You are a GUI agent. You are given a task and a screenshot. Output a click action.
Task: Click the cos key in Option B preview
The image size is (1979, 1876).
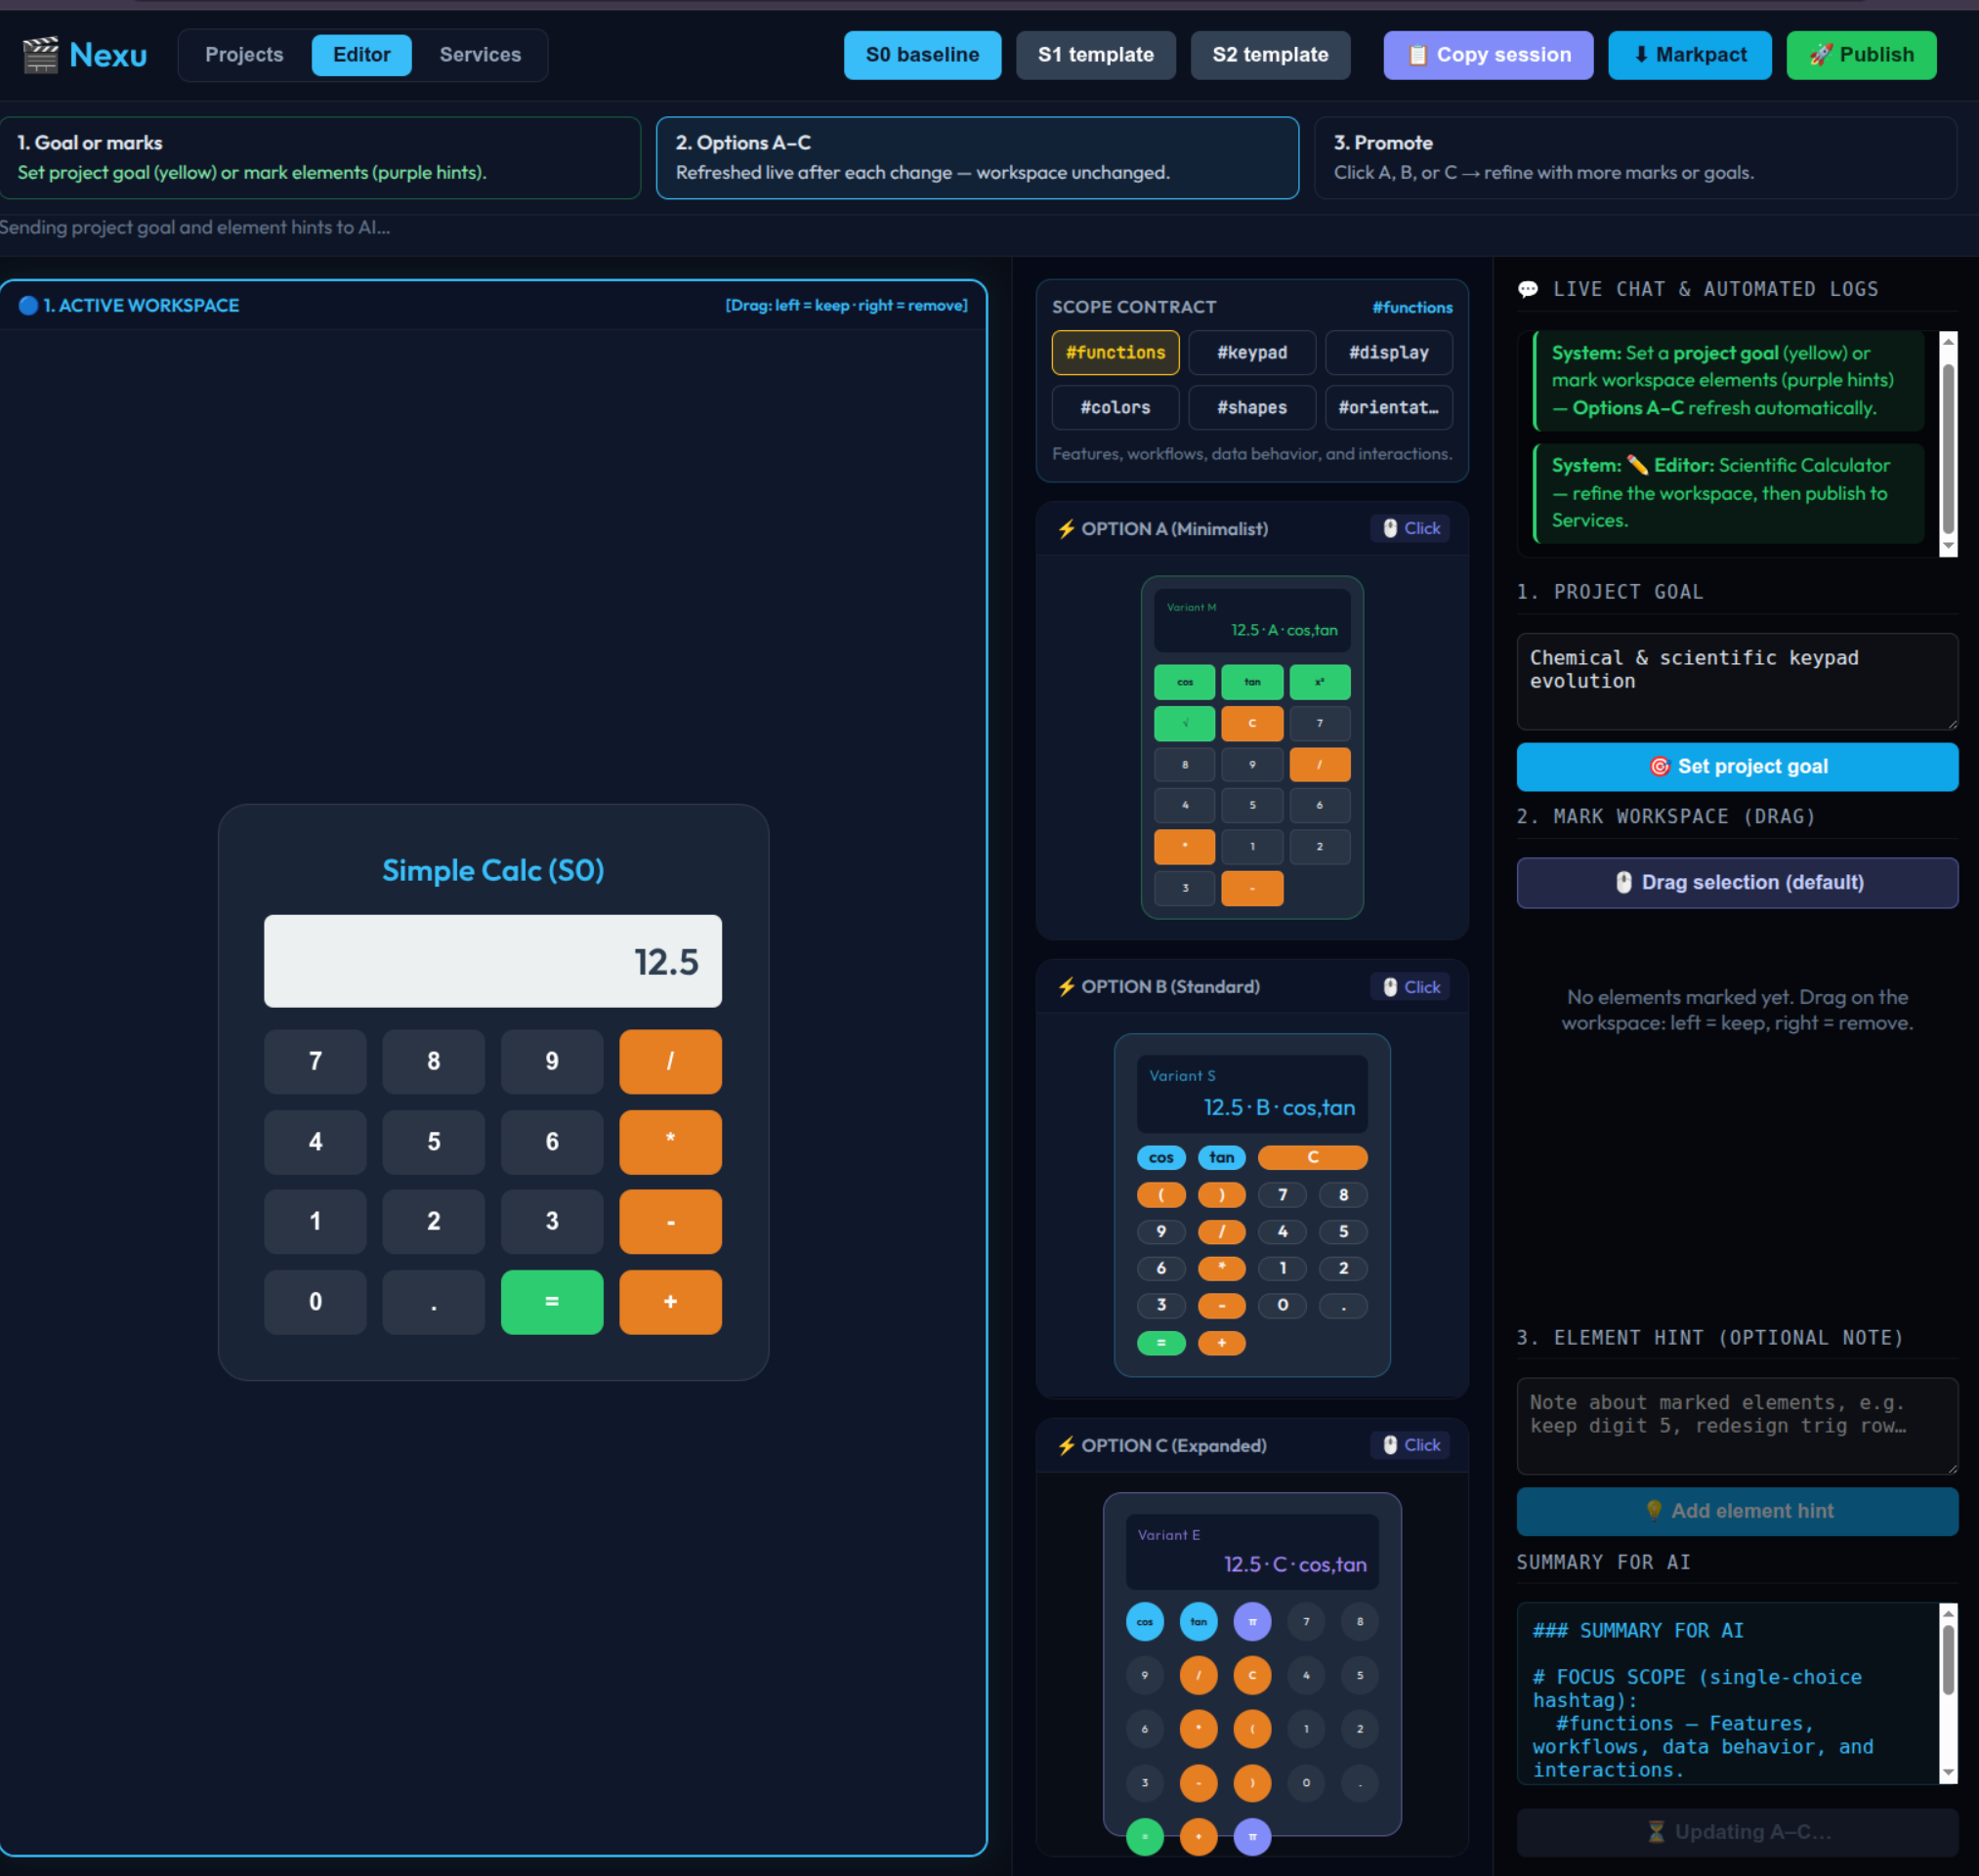(1161, 1157)
